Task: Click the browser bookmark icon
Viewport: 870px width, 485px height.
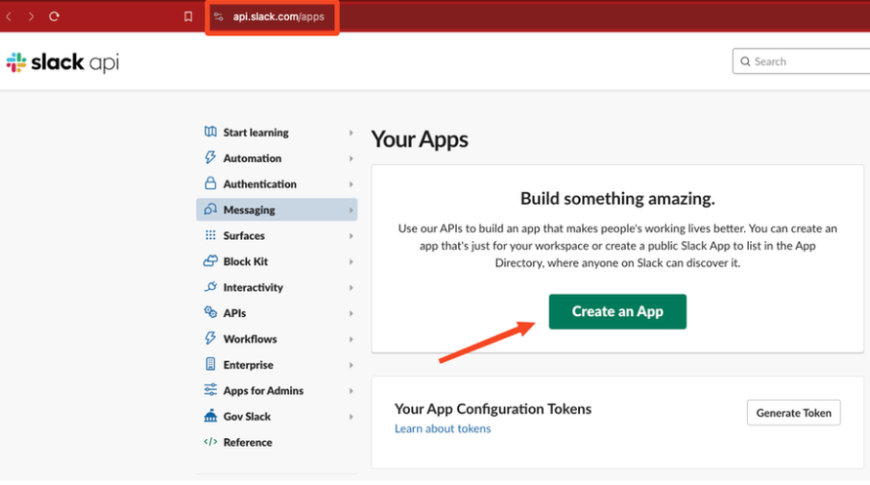Action: coord(188,16)
